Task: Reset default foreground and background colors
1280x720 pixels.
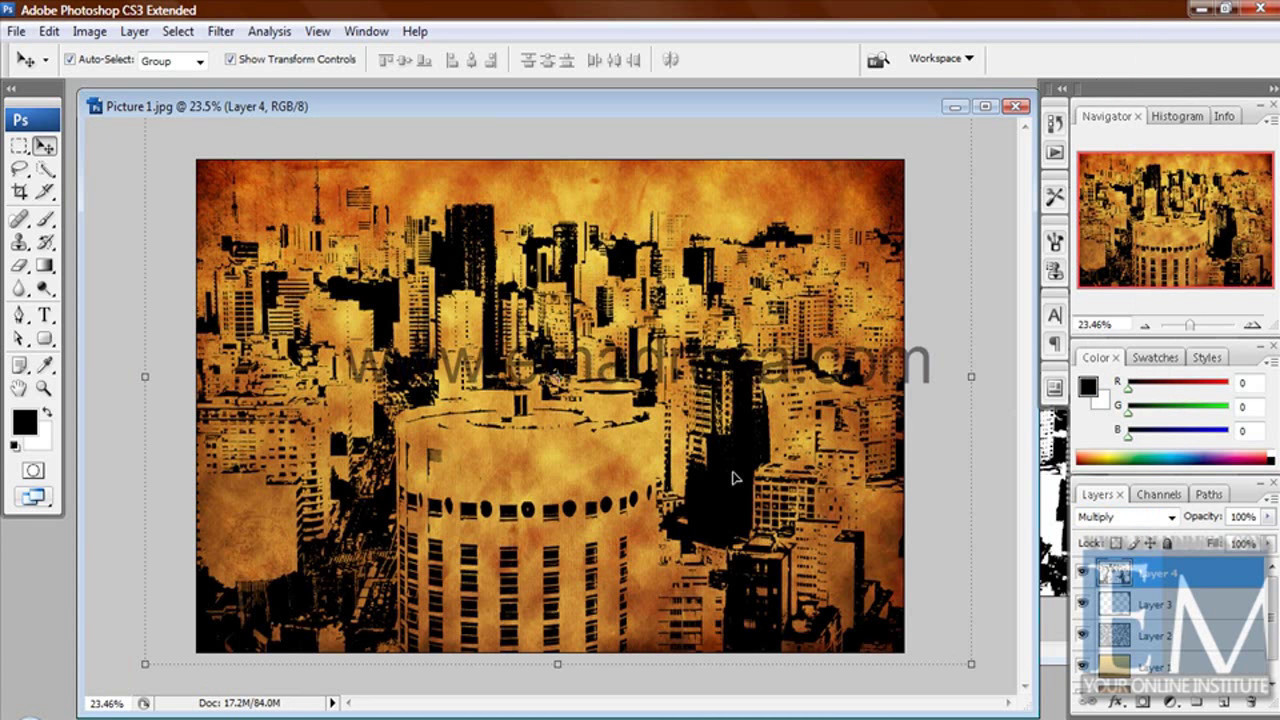Action: tap(15, 446)
